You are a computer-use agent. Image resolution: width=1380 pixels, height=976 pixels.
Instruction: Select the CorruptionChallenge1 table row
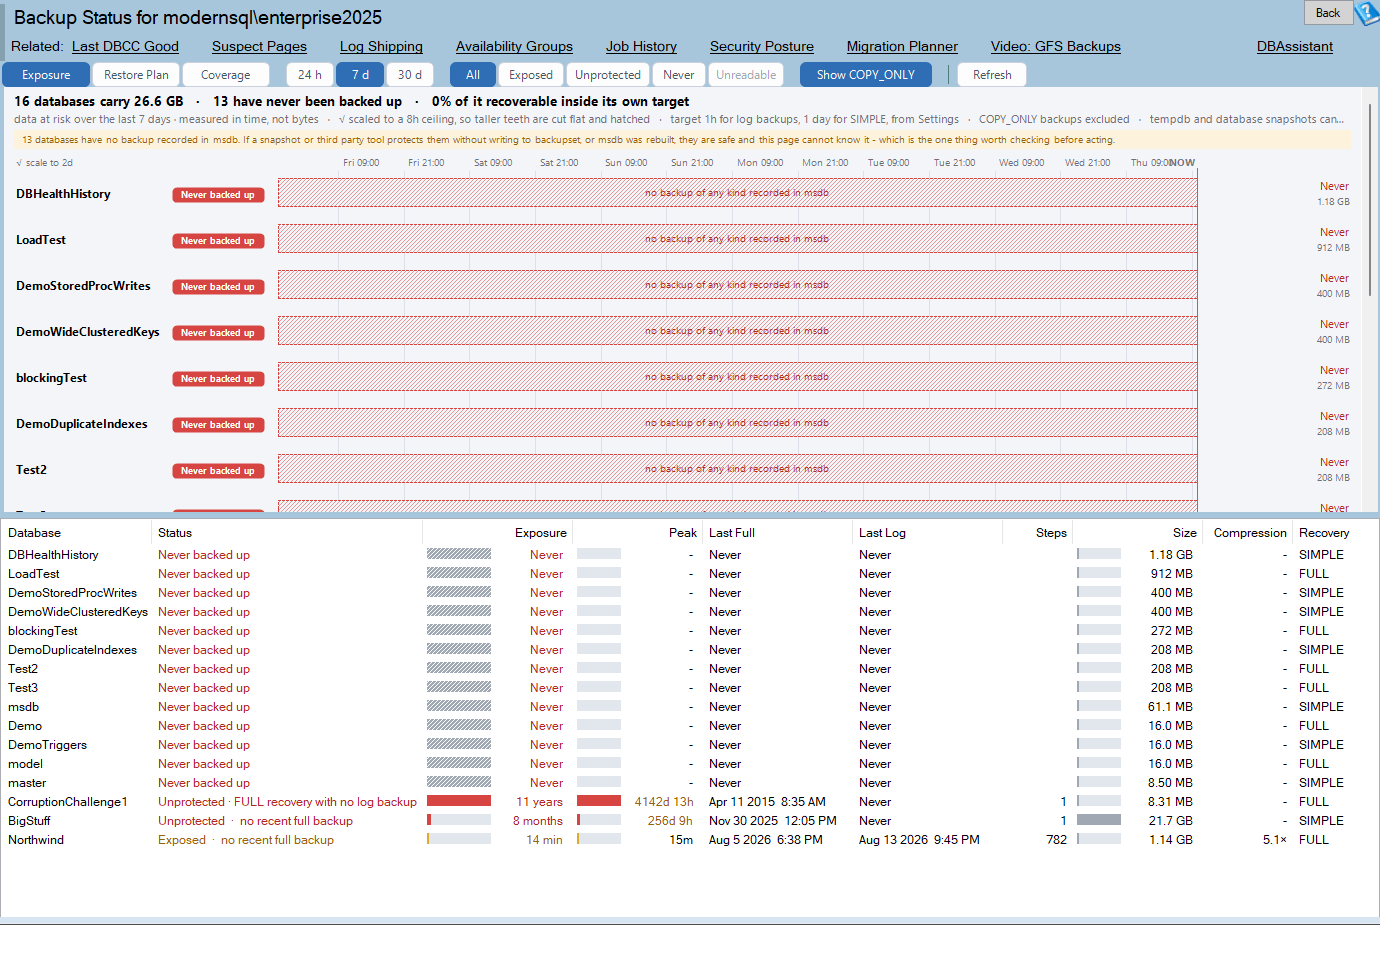coord(690,802)
